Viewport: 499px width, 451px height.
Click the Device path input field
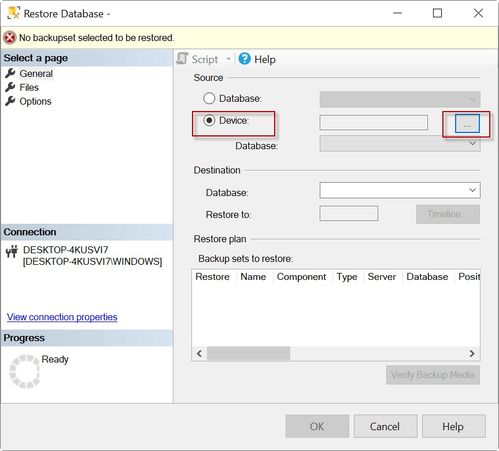pos(373,123)
